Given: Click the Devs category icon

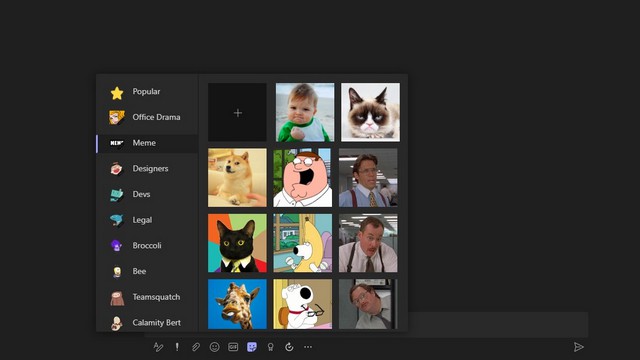Looking at the screenshot, I should [116, 195].
